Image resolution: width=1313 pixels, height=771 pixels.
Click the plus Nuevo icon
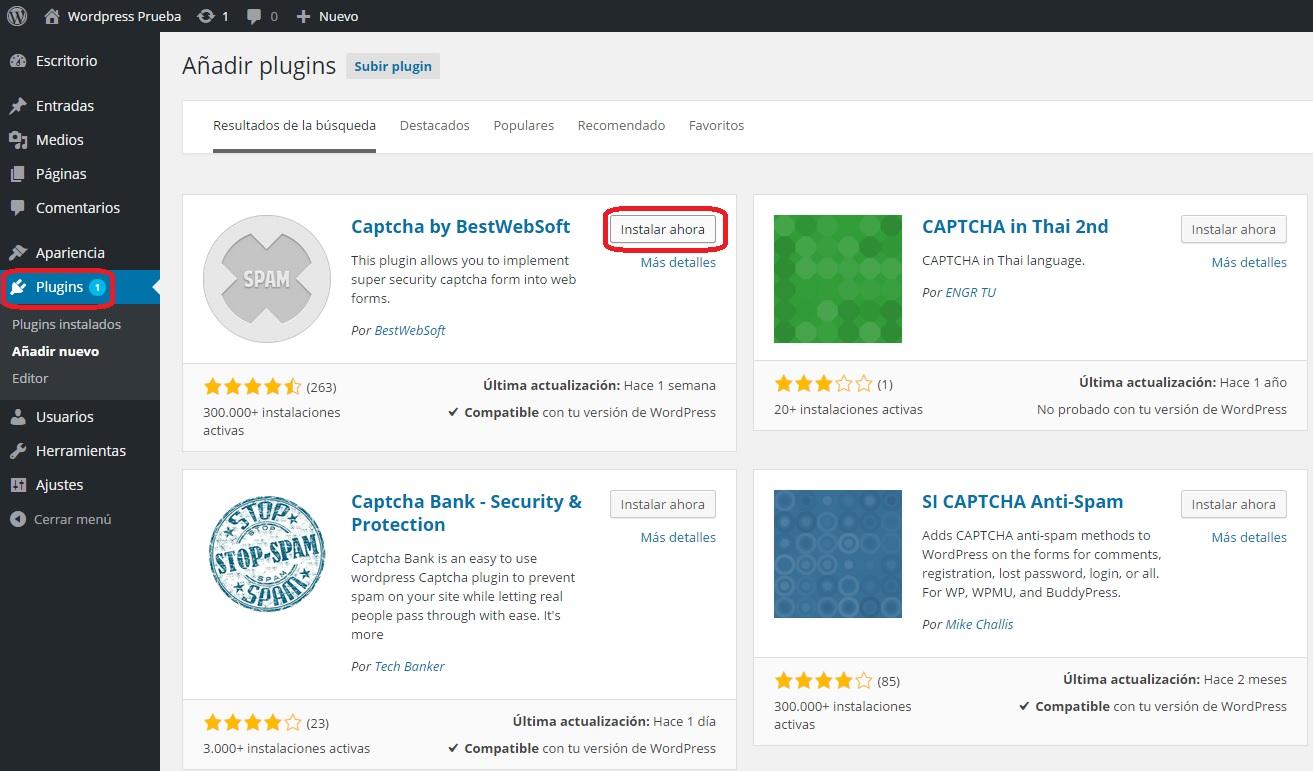[304, 16]
